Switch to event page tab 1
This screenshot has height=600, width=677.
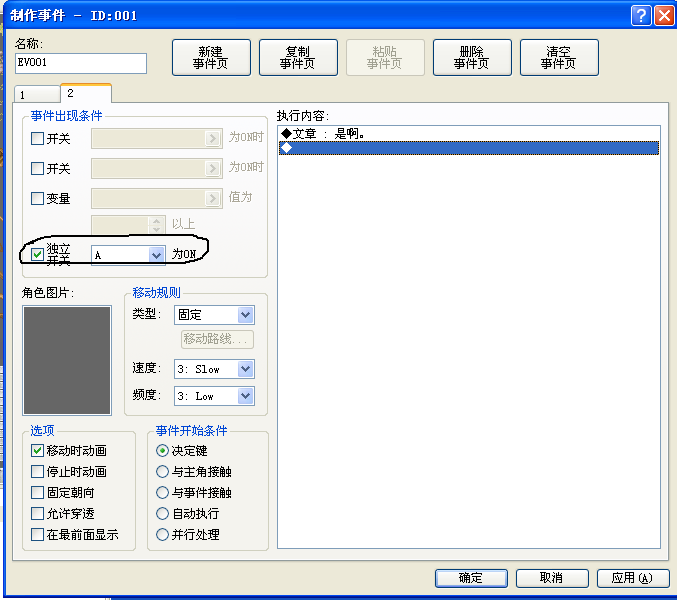pyautogui.click(x=37, y=94)
